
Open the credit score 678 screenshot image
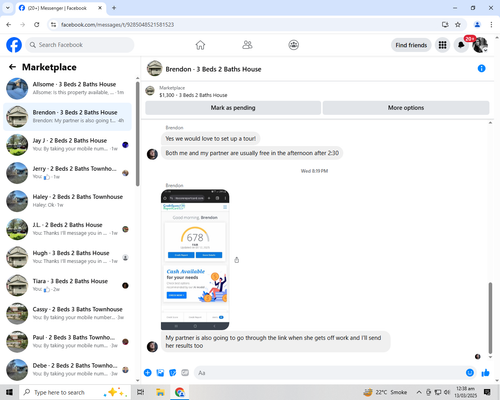click(x=195, y=260)
